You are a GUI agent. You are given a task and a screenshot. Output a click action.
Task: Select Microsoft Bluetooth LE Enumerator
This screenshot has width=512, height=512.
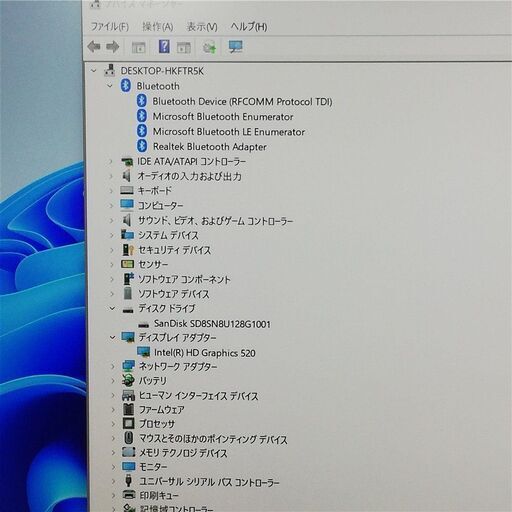click(x=229, y=132)
